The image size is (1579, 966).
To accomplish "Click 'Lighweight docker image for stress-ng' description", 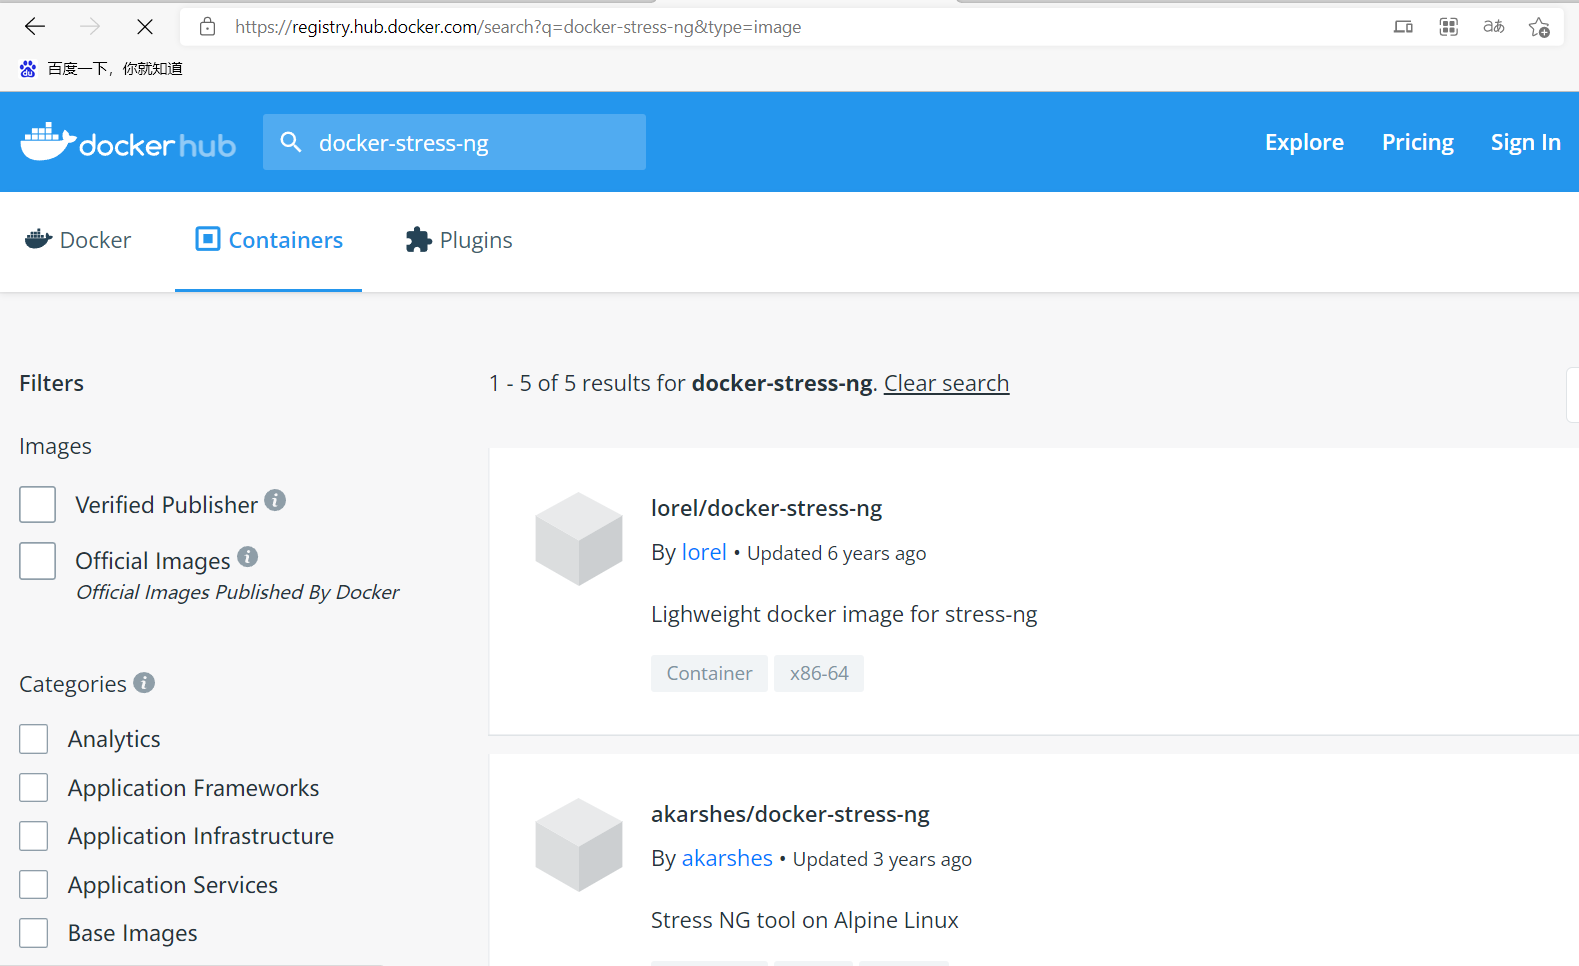I will pyautogui.click(x=844, y=614).
